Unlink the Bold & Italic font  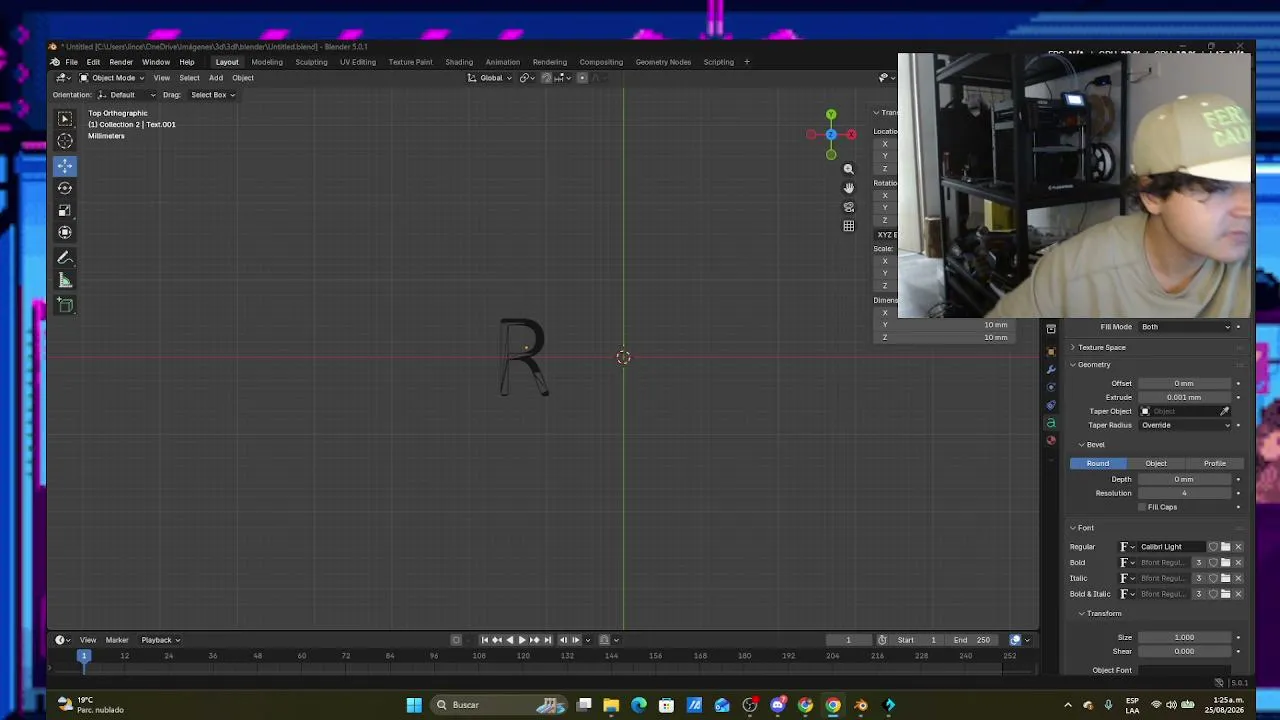click(1238, 594)
